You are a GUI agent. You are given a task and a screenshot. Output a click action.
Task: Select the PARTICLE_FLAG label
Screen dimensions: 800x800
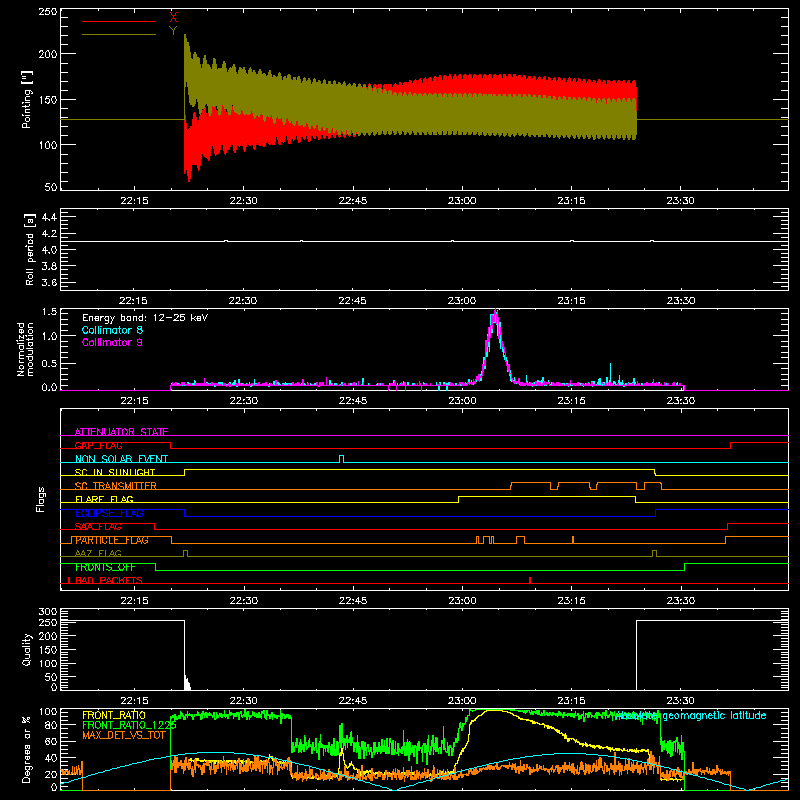(x=112, y=540)
